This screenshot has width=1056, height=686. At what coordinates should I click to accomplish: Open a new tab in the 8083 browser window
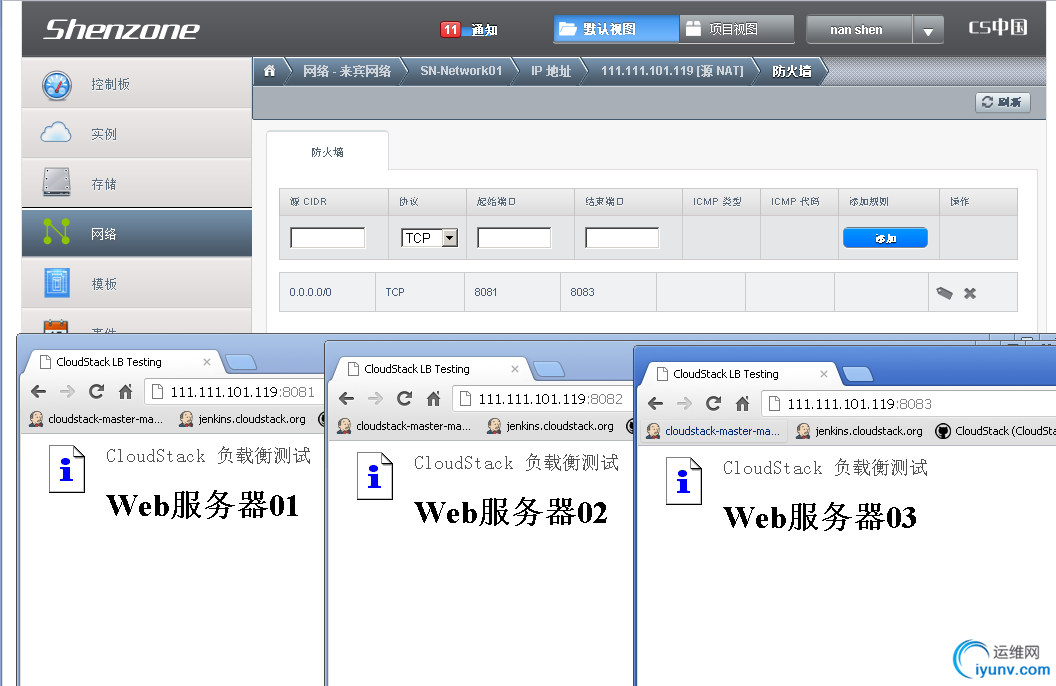coord(857,374)
